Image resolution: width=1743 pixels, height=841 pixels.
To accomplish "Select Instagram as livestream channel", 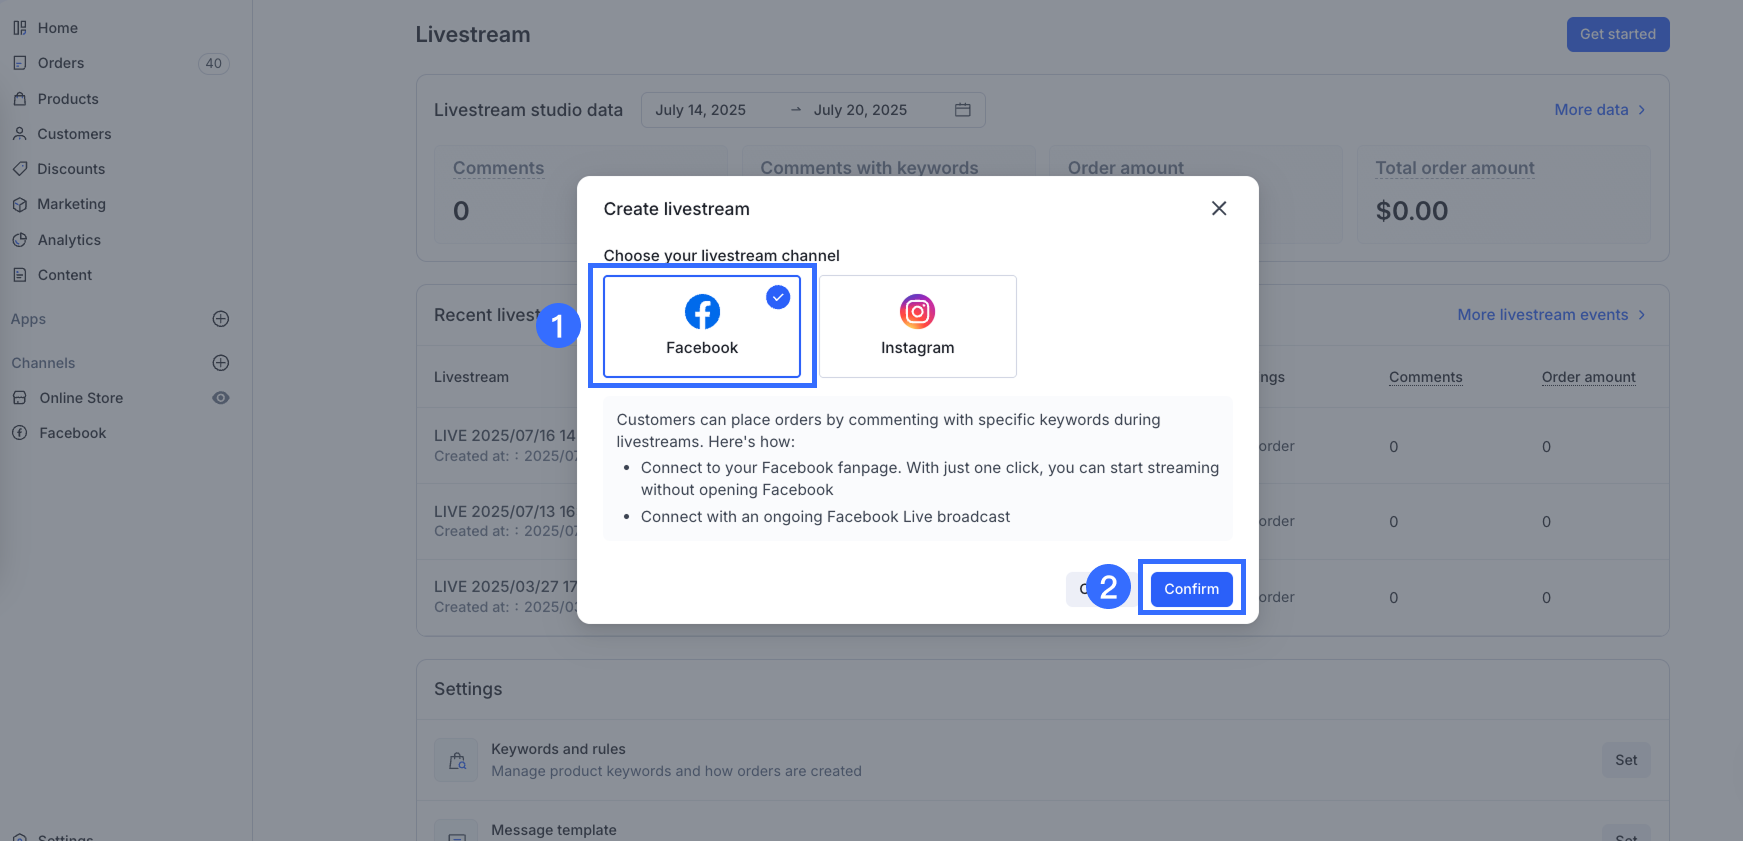I will (917, 326).
